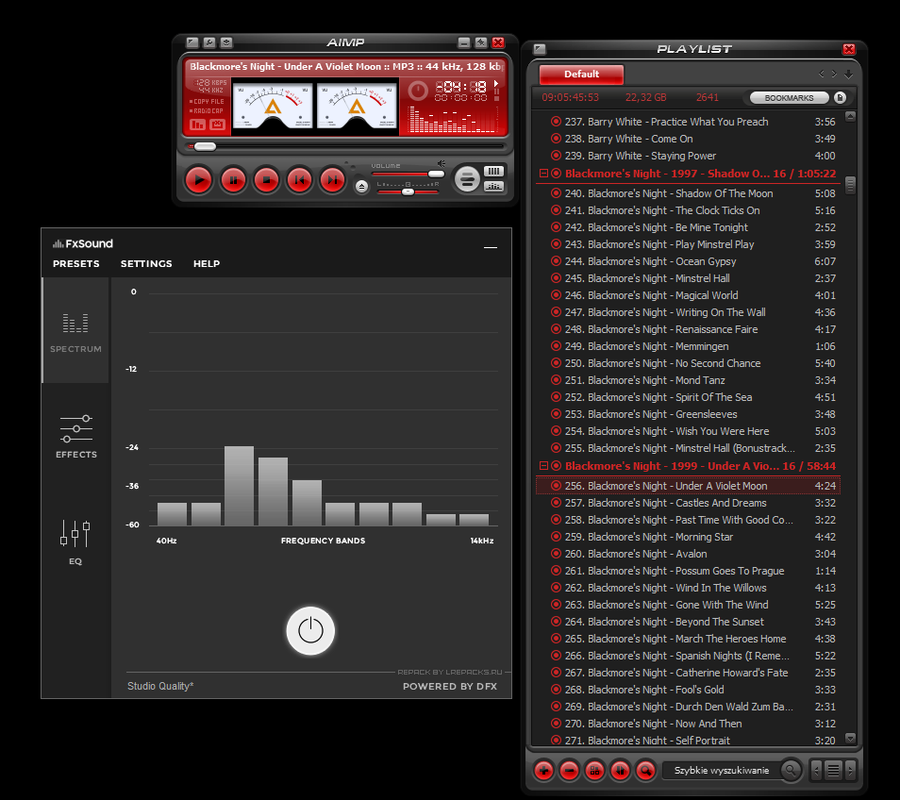Click the gray magnifier search button
The height and width of the screenshot is (800, 900).
pyautogui.click(x=791, y=770)
